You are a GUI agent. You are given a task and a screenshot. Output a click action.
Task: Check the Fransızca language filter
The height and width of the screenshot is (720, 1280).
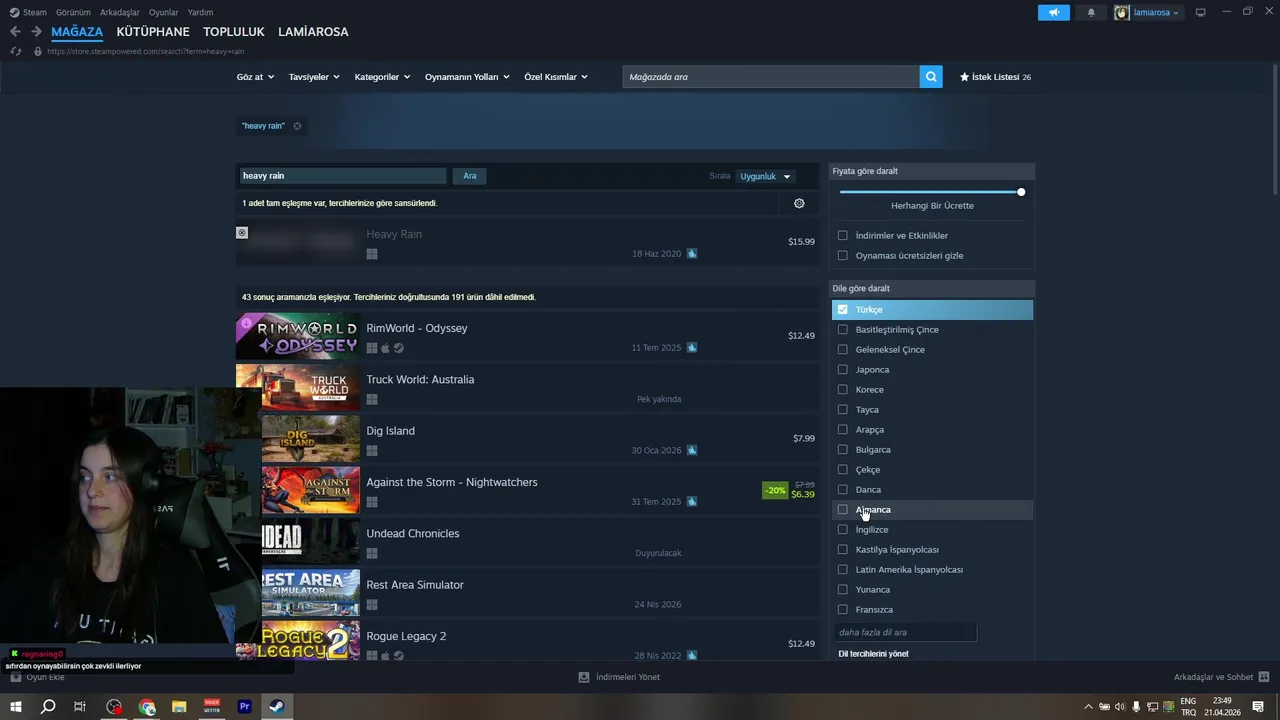tap(843, 610)
